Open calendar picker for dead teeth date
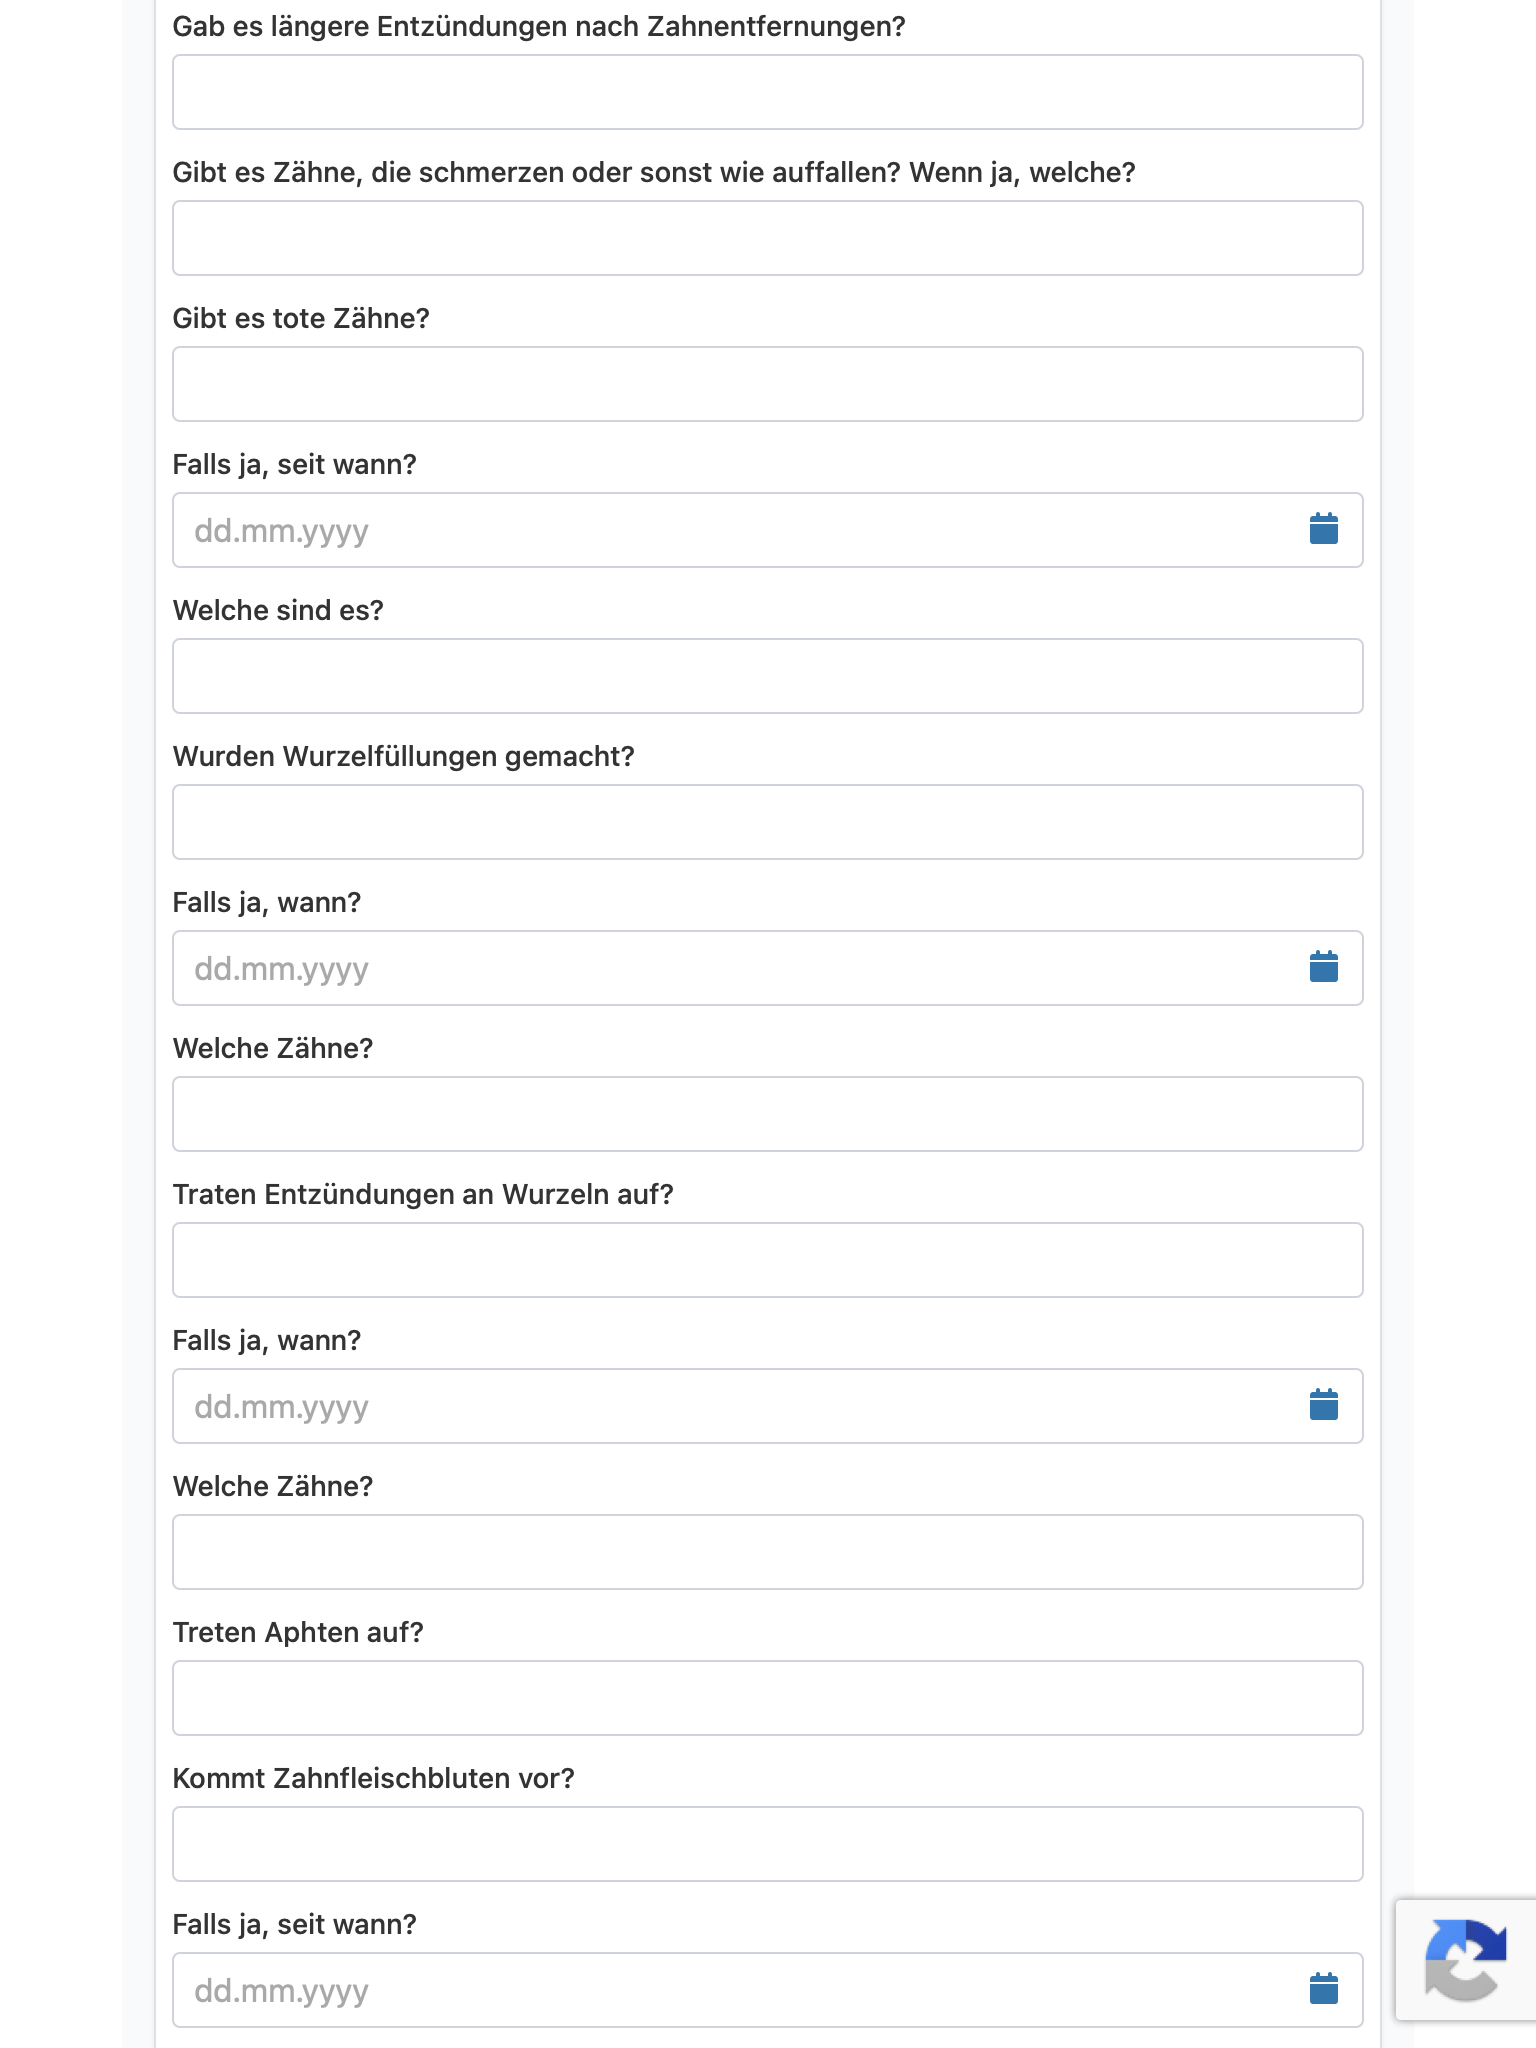Viewport: 1536px width, 2048px height. (1323, 529)
